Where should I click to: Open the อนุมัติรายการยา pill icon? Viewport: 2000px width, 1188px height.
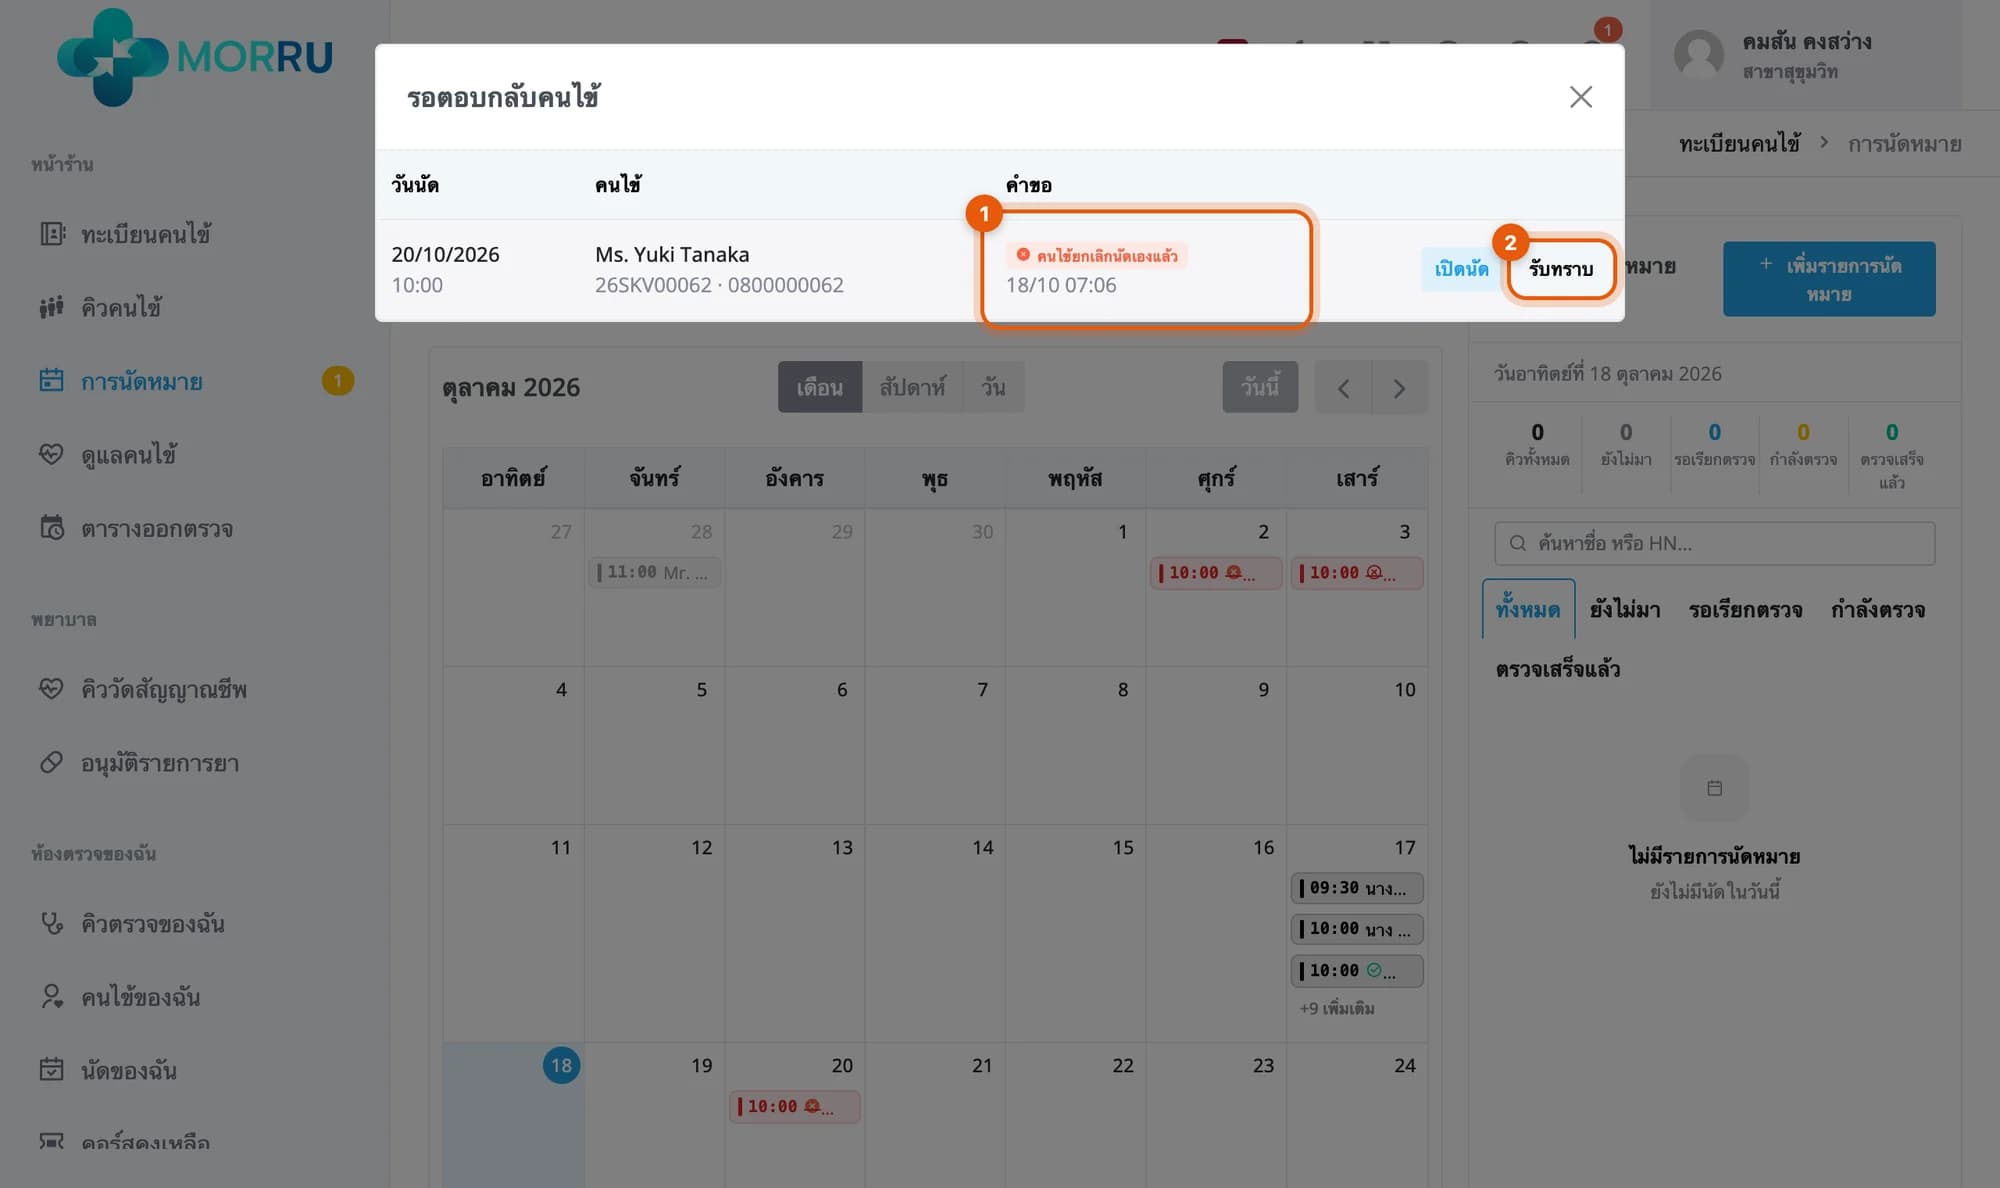pyautogui.click(x=52, y=763)
